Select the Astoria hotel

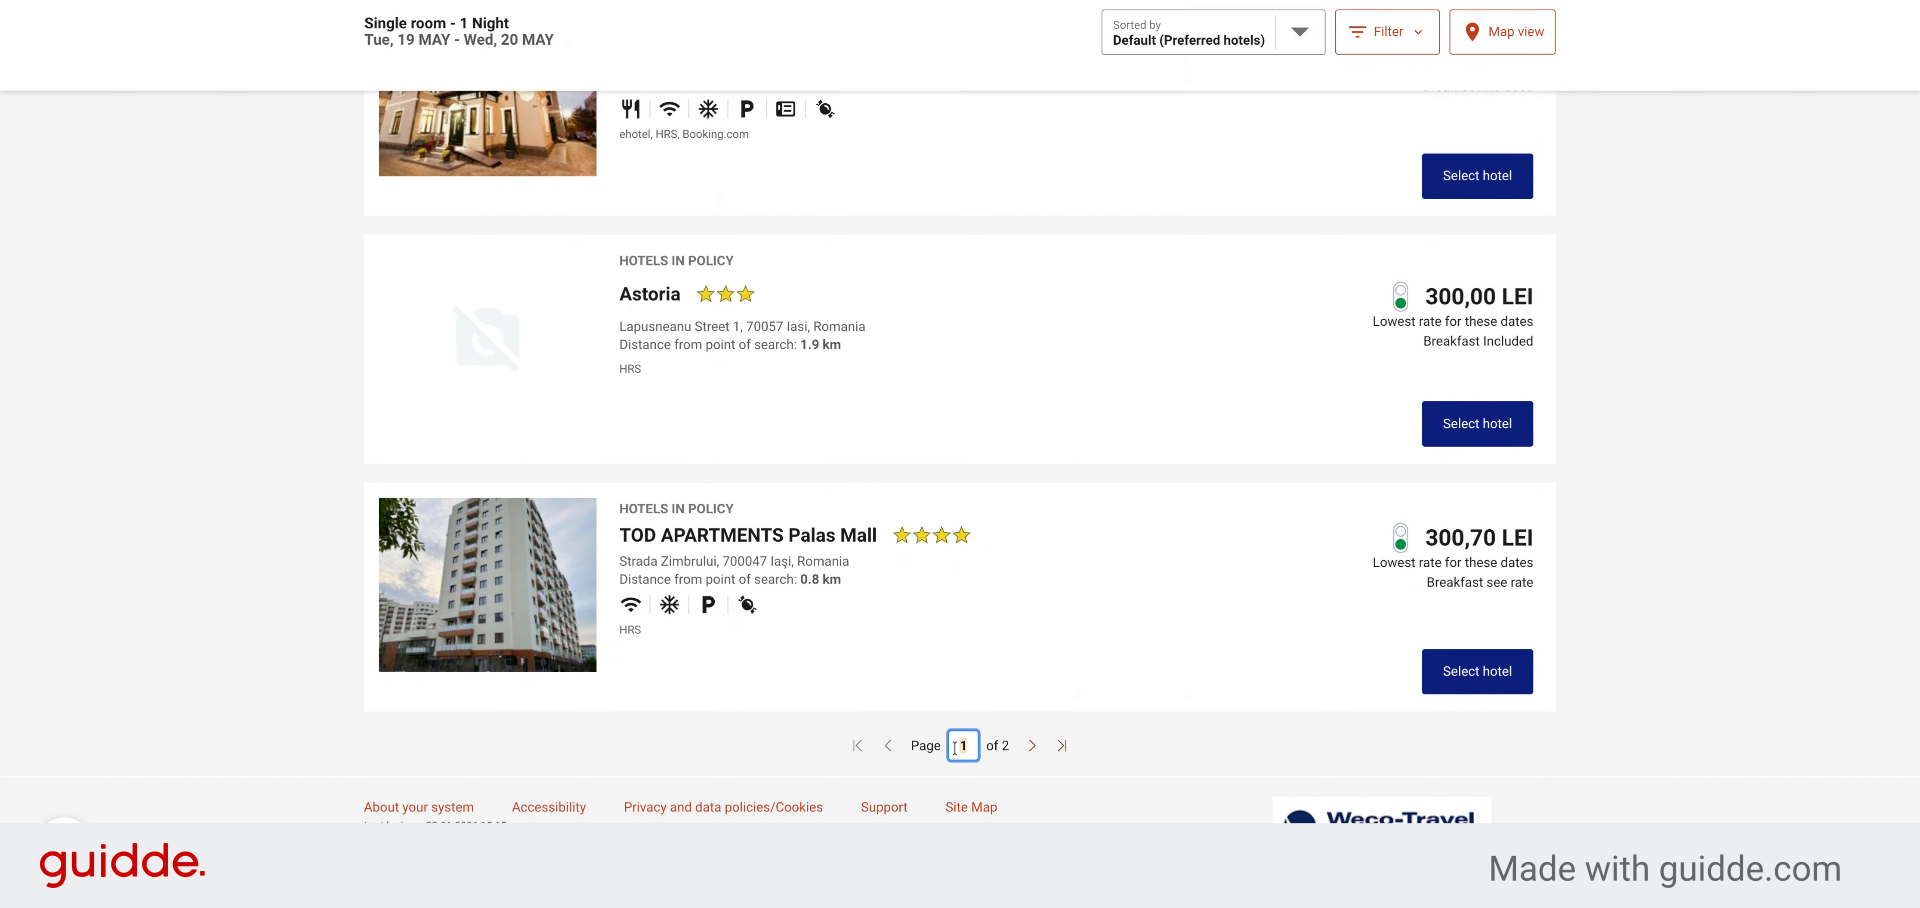click(1477, 424)
